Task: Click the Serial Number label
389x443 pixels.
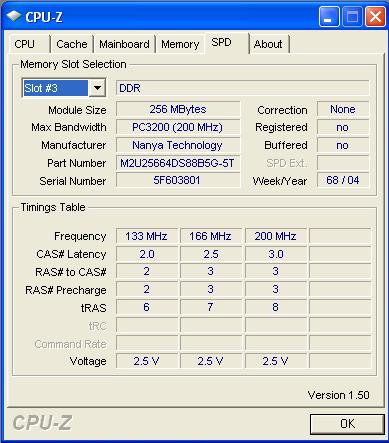Action: [x=73, y=181]
